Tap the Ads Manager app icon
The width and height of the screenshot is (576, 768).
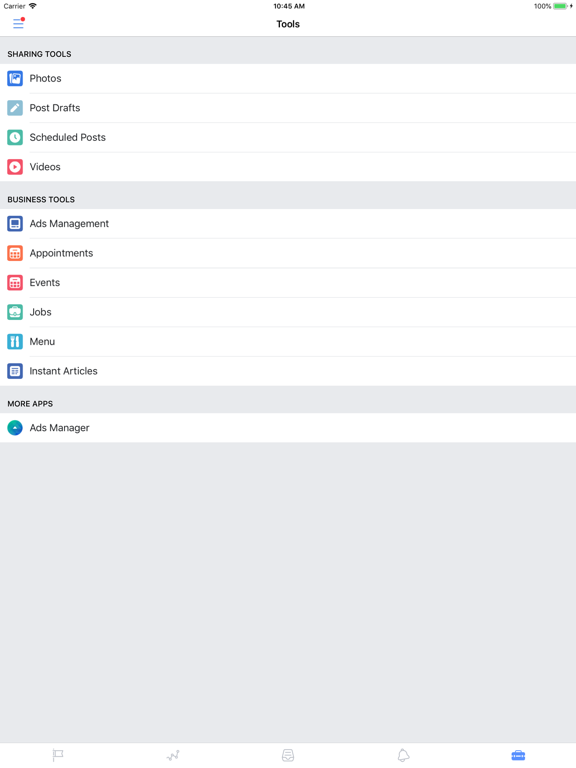pyautogui.click(x=15, y=428)
